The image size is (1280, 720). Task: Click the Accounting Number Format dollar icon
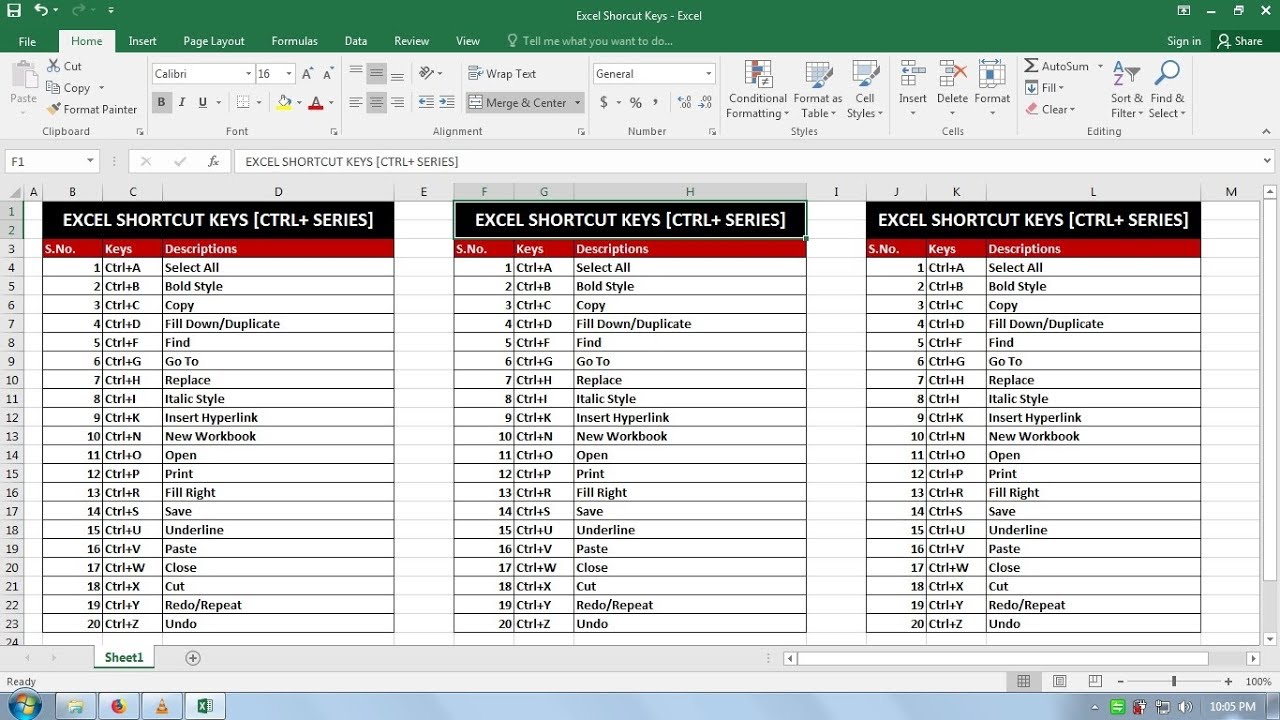pyautogui.click(x=604, y=102)
